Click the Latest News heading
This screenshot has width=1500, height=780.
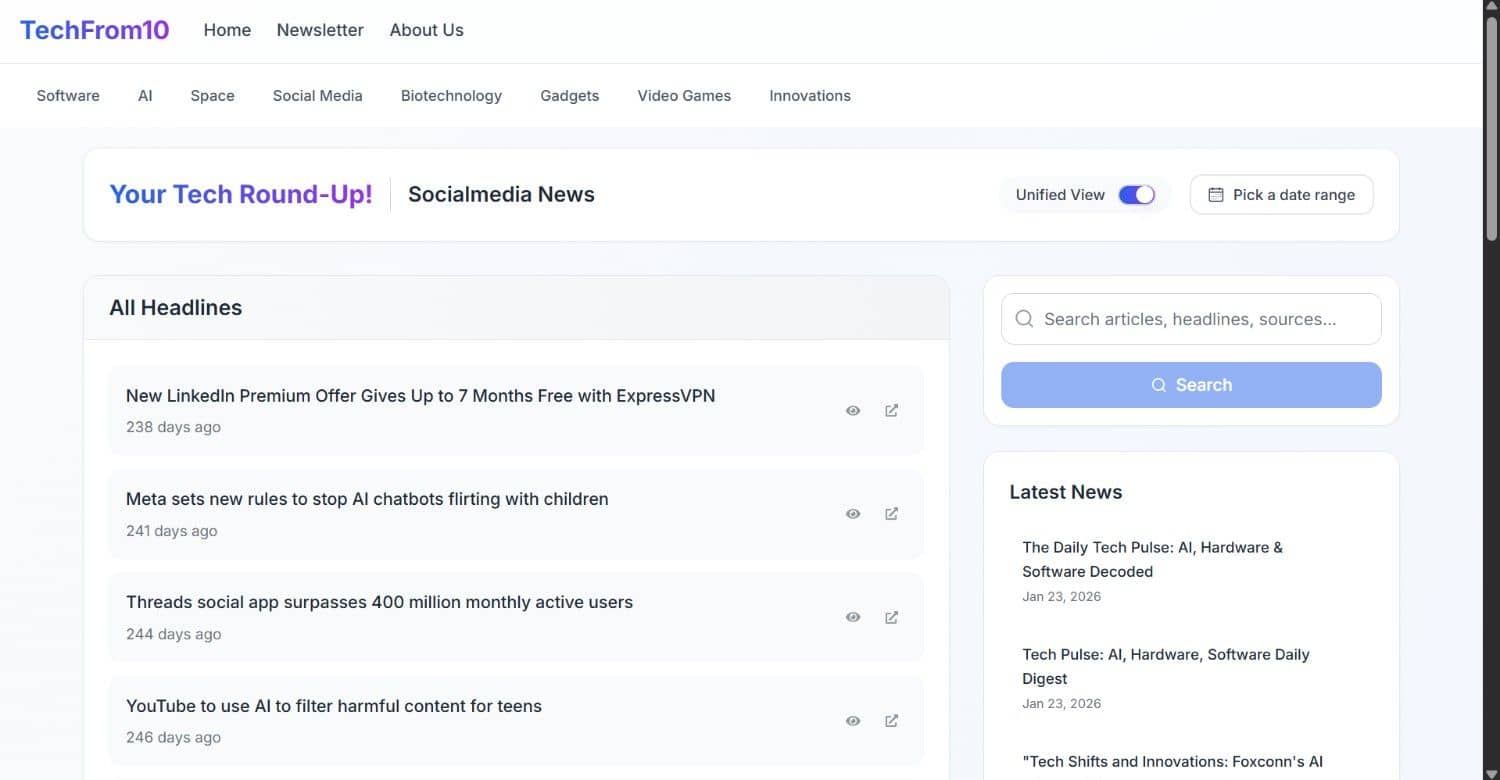tap(1066, 492)
